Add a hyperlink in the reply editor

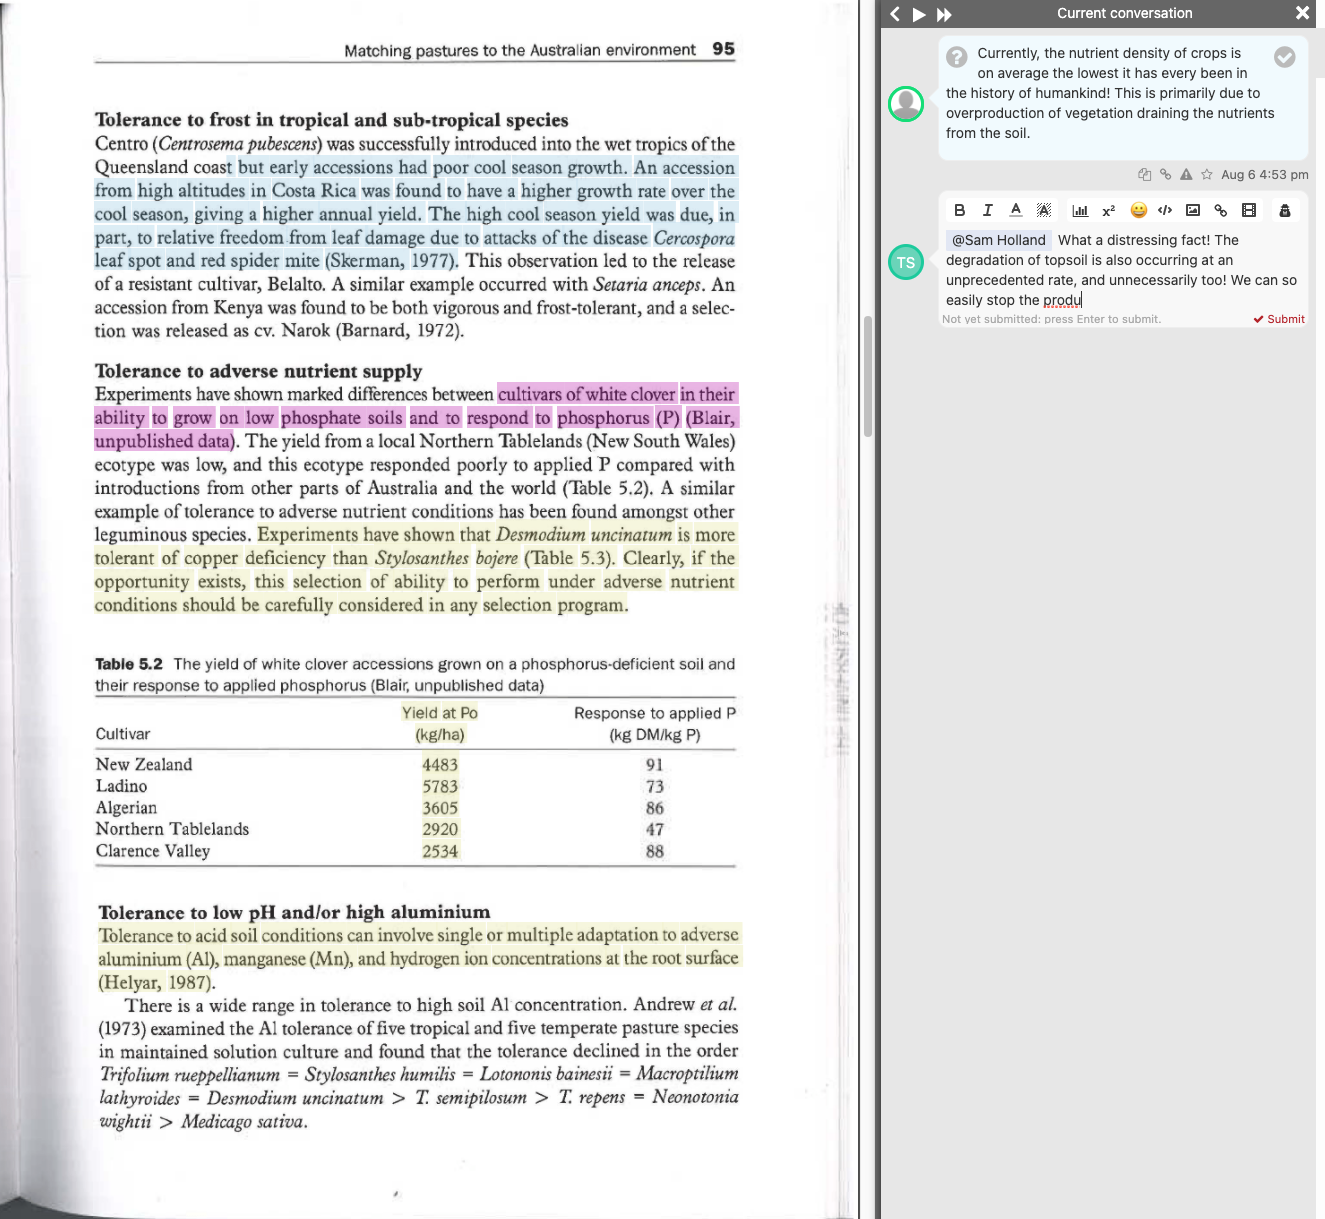coord(1220,210)
